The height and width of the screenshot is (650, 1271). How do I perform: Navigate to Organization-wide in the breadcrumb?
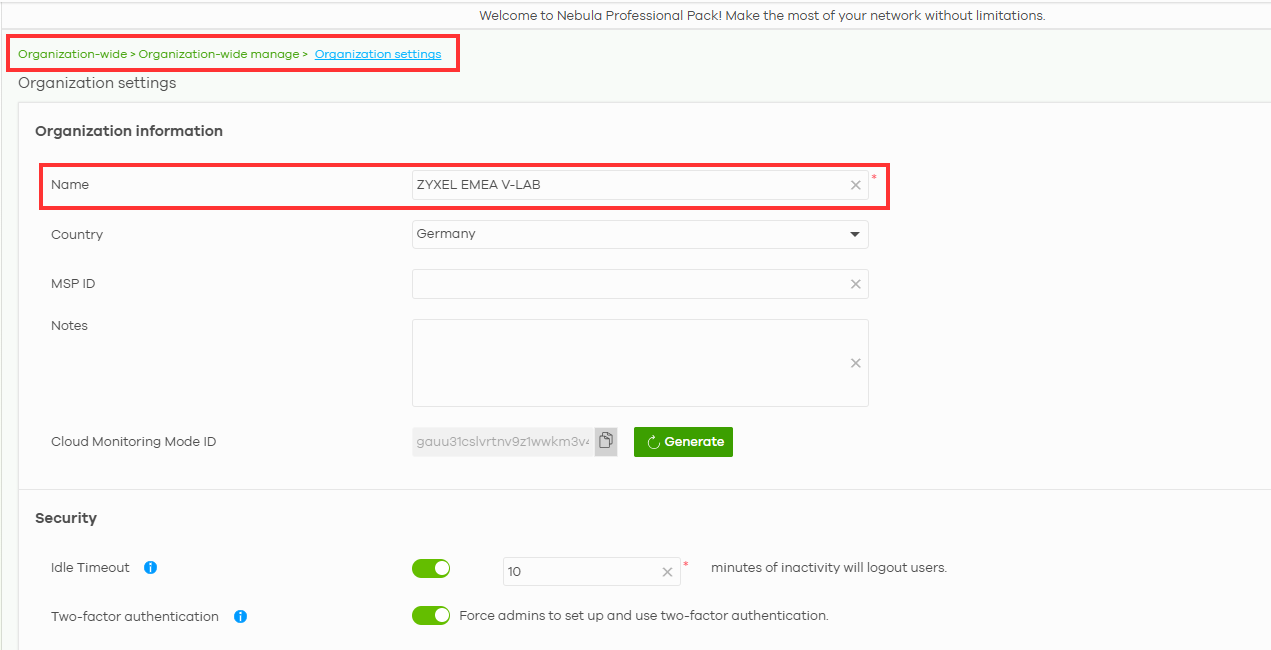(70, 53)
